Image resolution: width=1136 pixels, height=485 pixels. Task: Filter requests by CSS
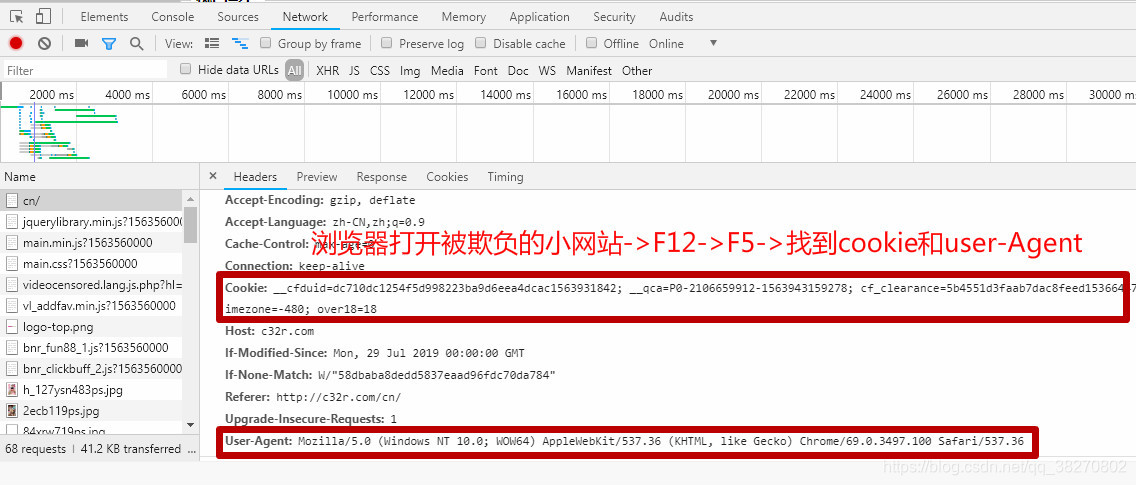tap(380, 70)
